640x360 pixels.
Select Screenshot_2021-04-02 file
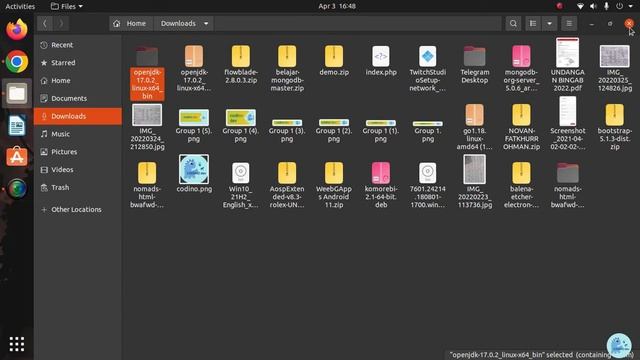[x=567, y=123]
